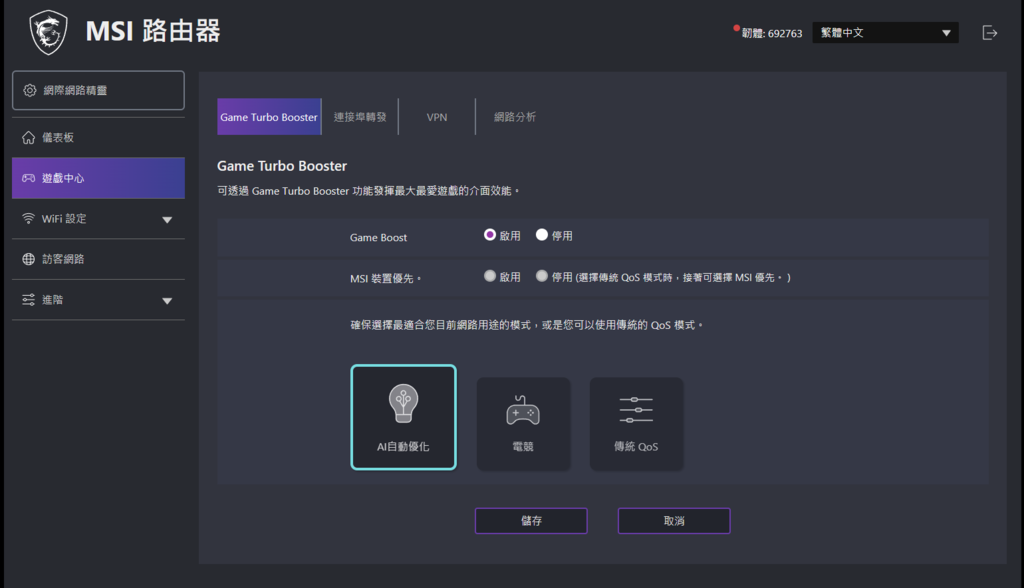Open the 繁體中文 language dropdown
The width and height of the screenshot is (1024, 588).
pyautogui.click(x=885, y=33)
